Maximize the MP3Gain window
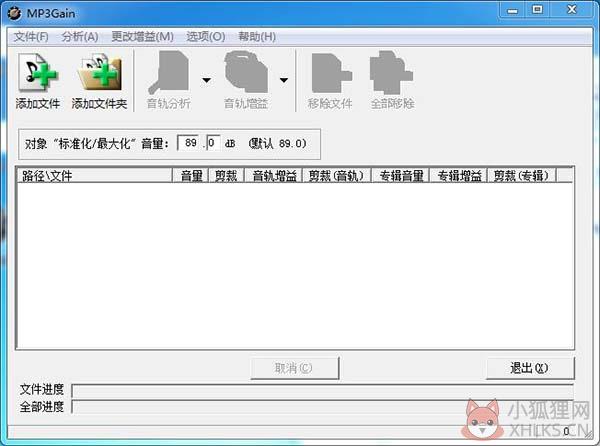 [537, 10]
